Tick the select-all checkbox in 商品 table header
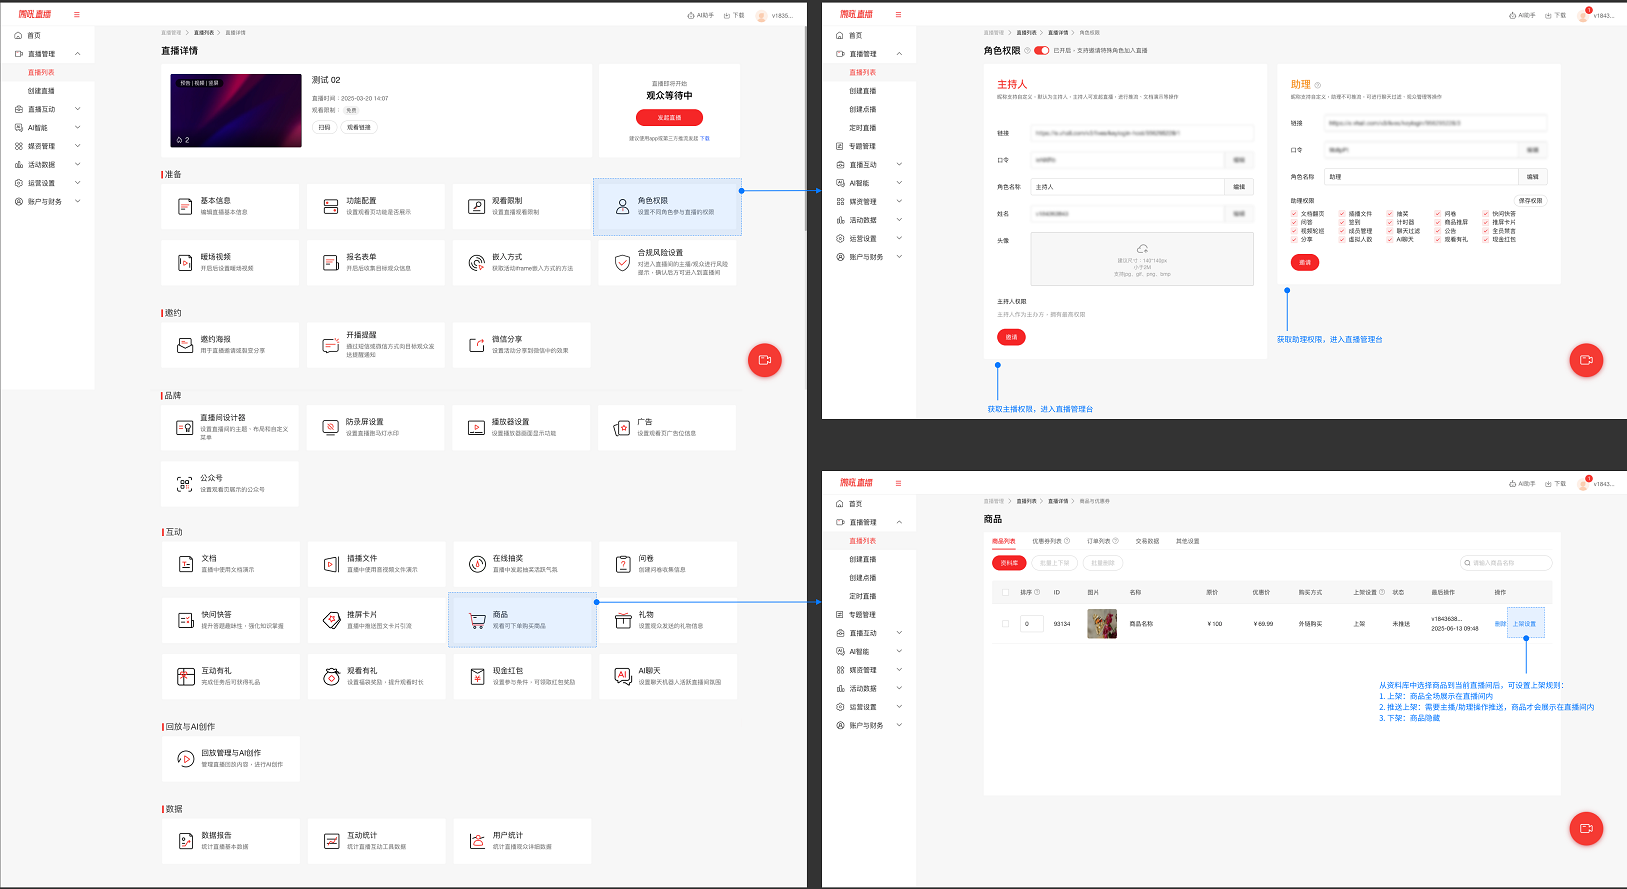The height and width of the screenshot is (889, 1627). (1005, 592)
